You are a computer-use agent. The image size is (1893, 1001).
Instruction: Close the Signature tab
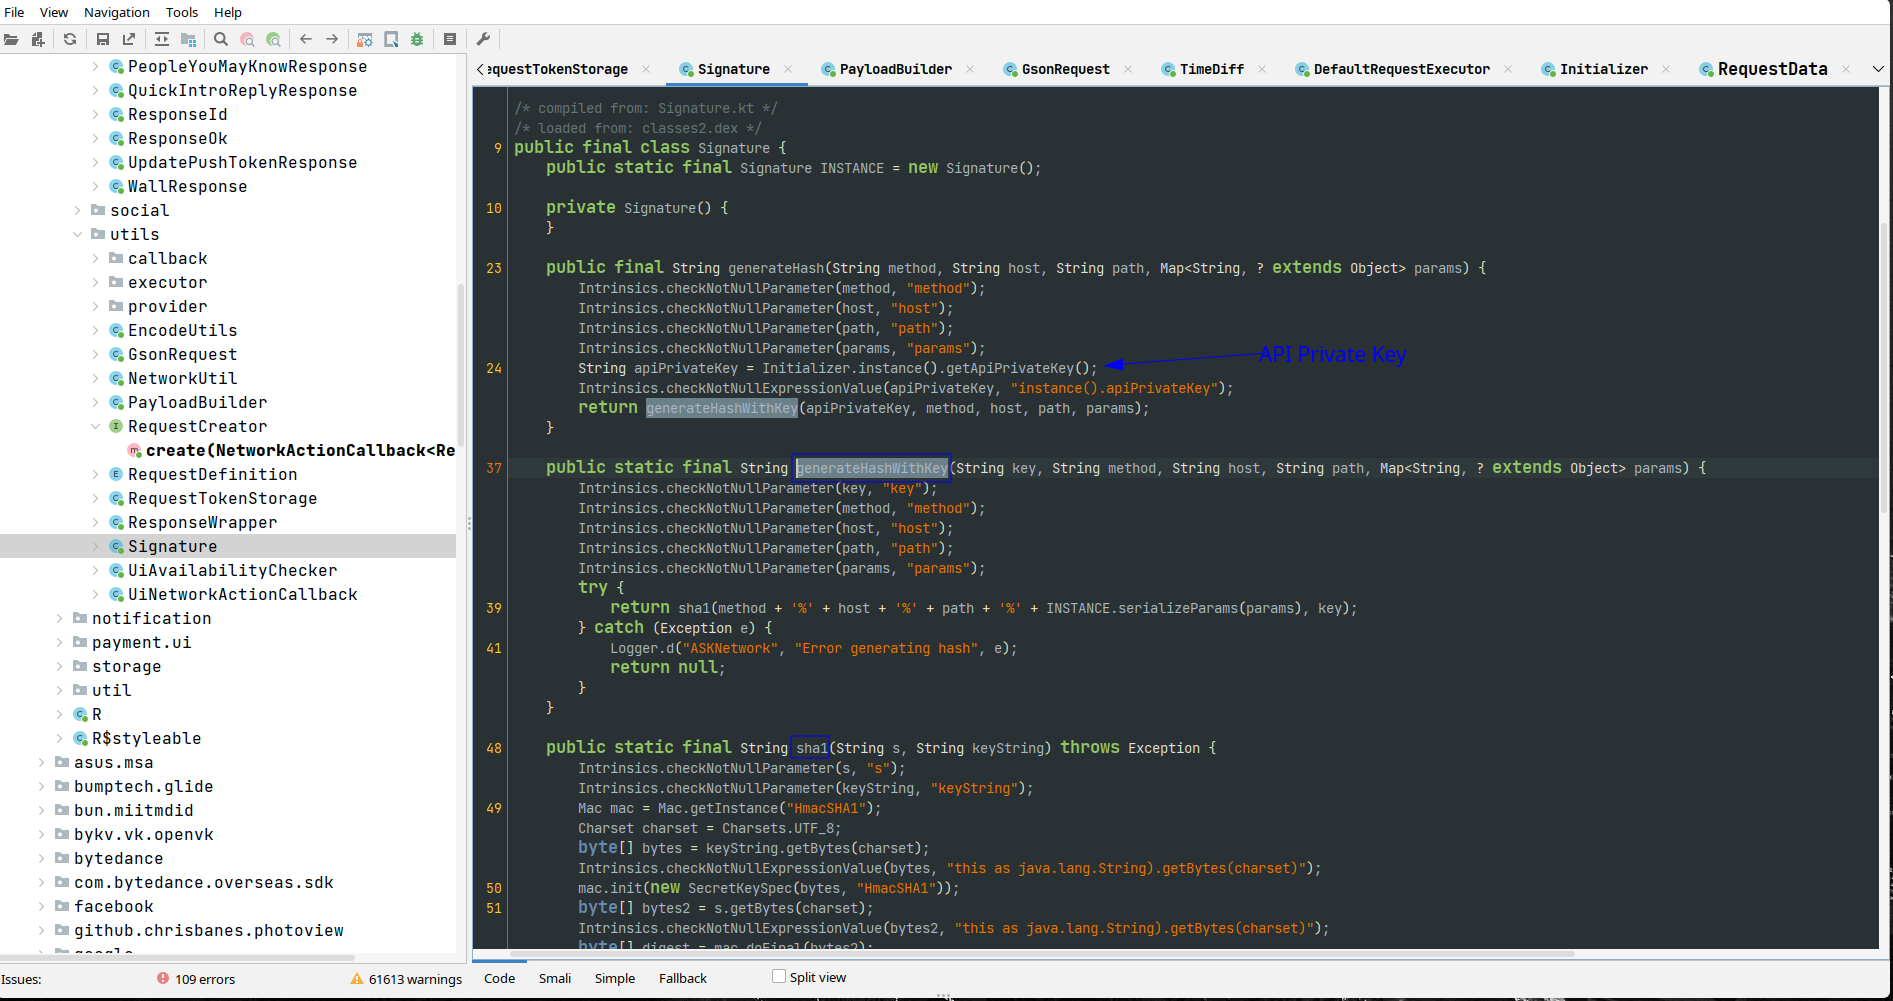788,69
